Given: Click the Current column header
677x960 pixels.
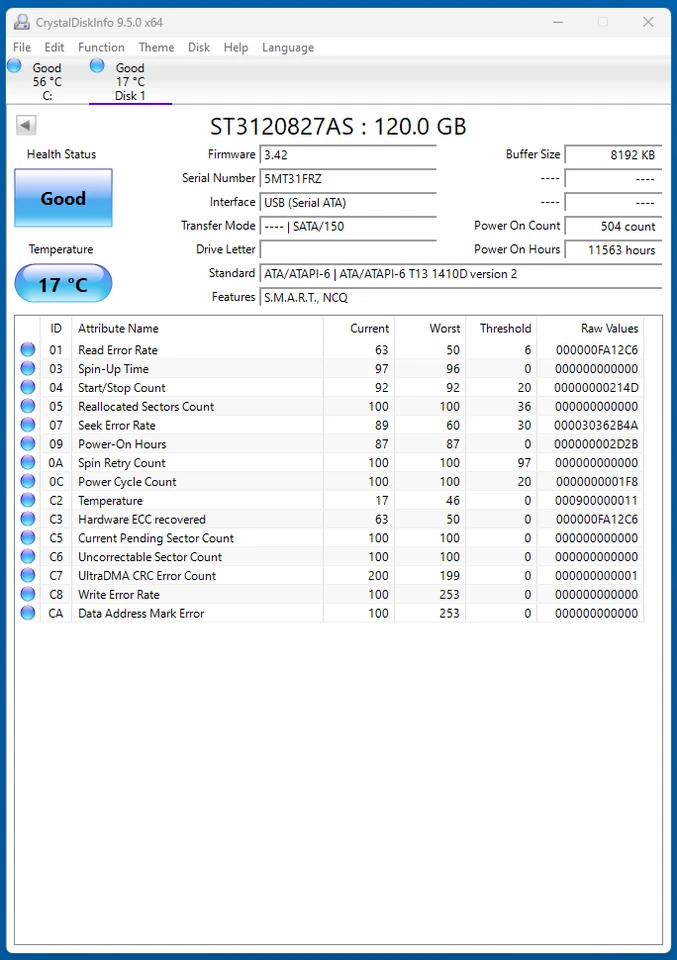Looking at the screenshot, I should (359, 328).
